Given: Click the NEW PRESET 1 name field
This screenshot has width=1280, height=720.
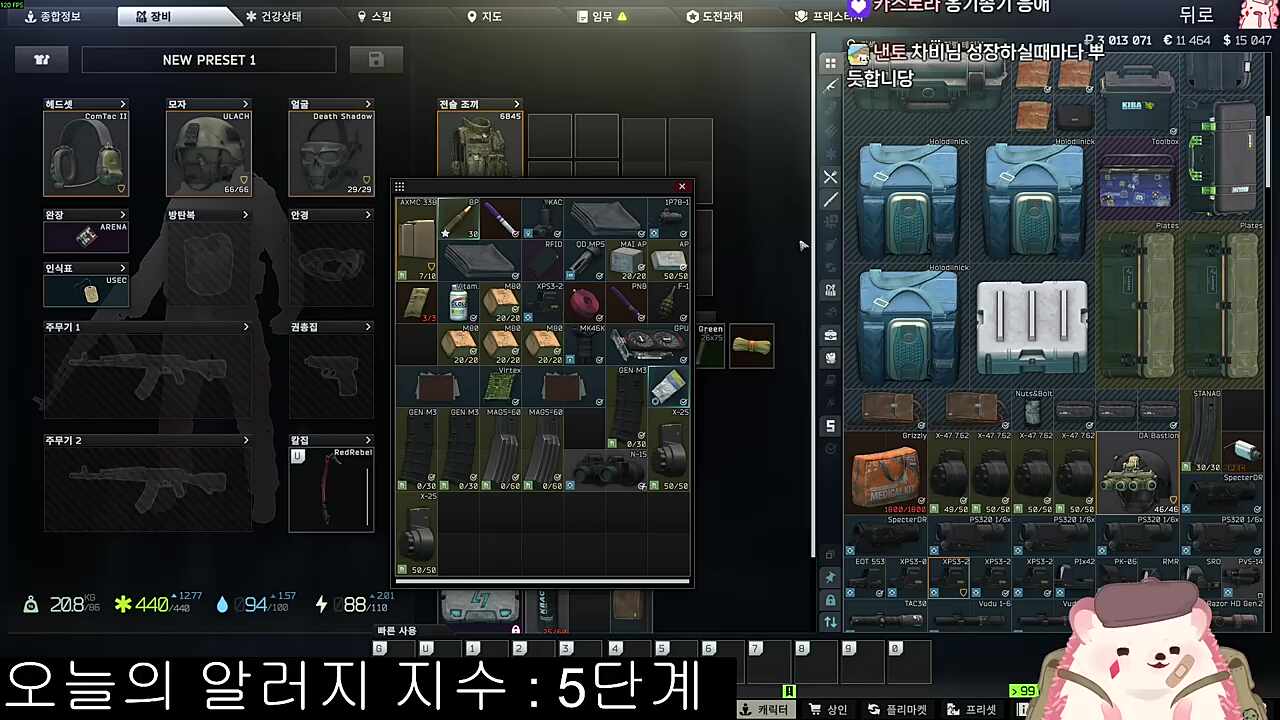Looking at the screenshot, I should pos(209,60).
